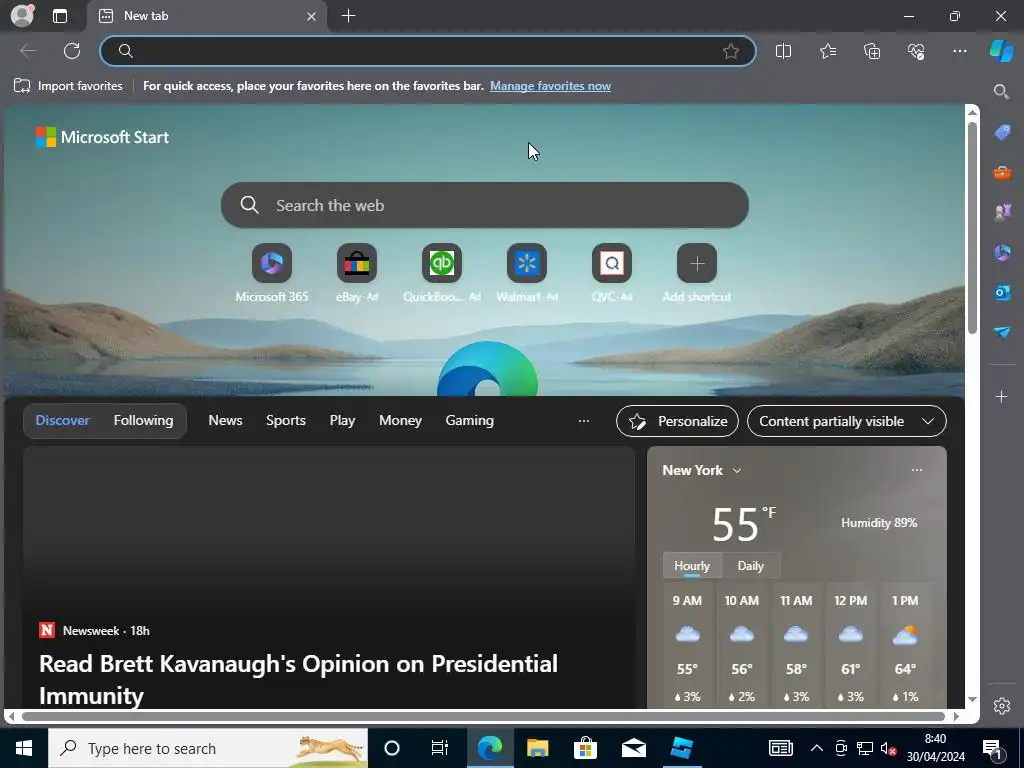This screenshot has height=768, width=1024.
Task: Open the eBay shortcut tile
Action: coord(357,274)
